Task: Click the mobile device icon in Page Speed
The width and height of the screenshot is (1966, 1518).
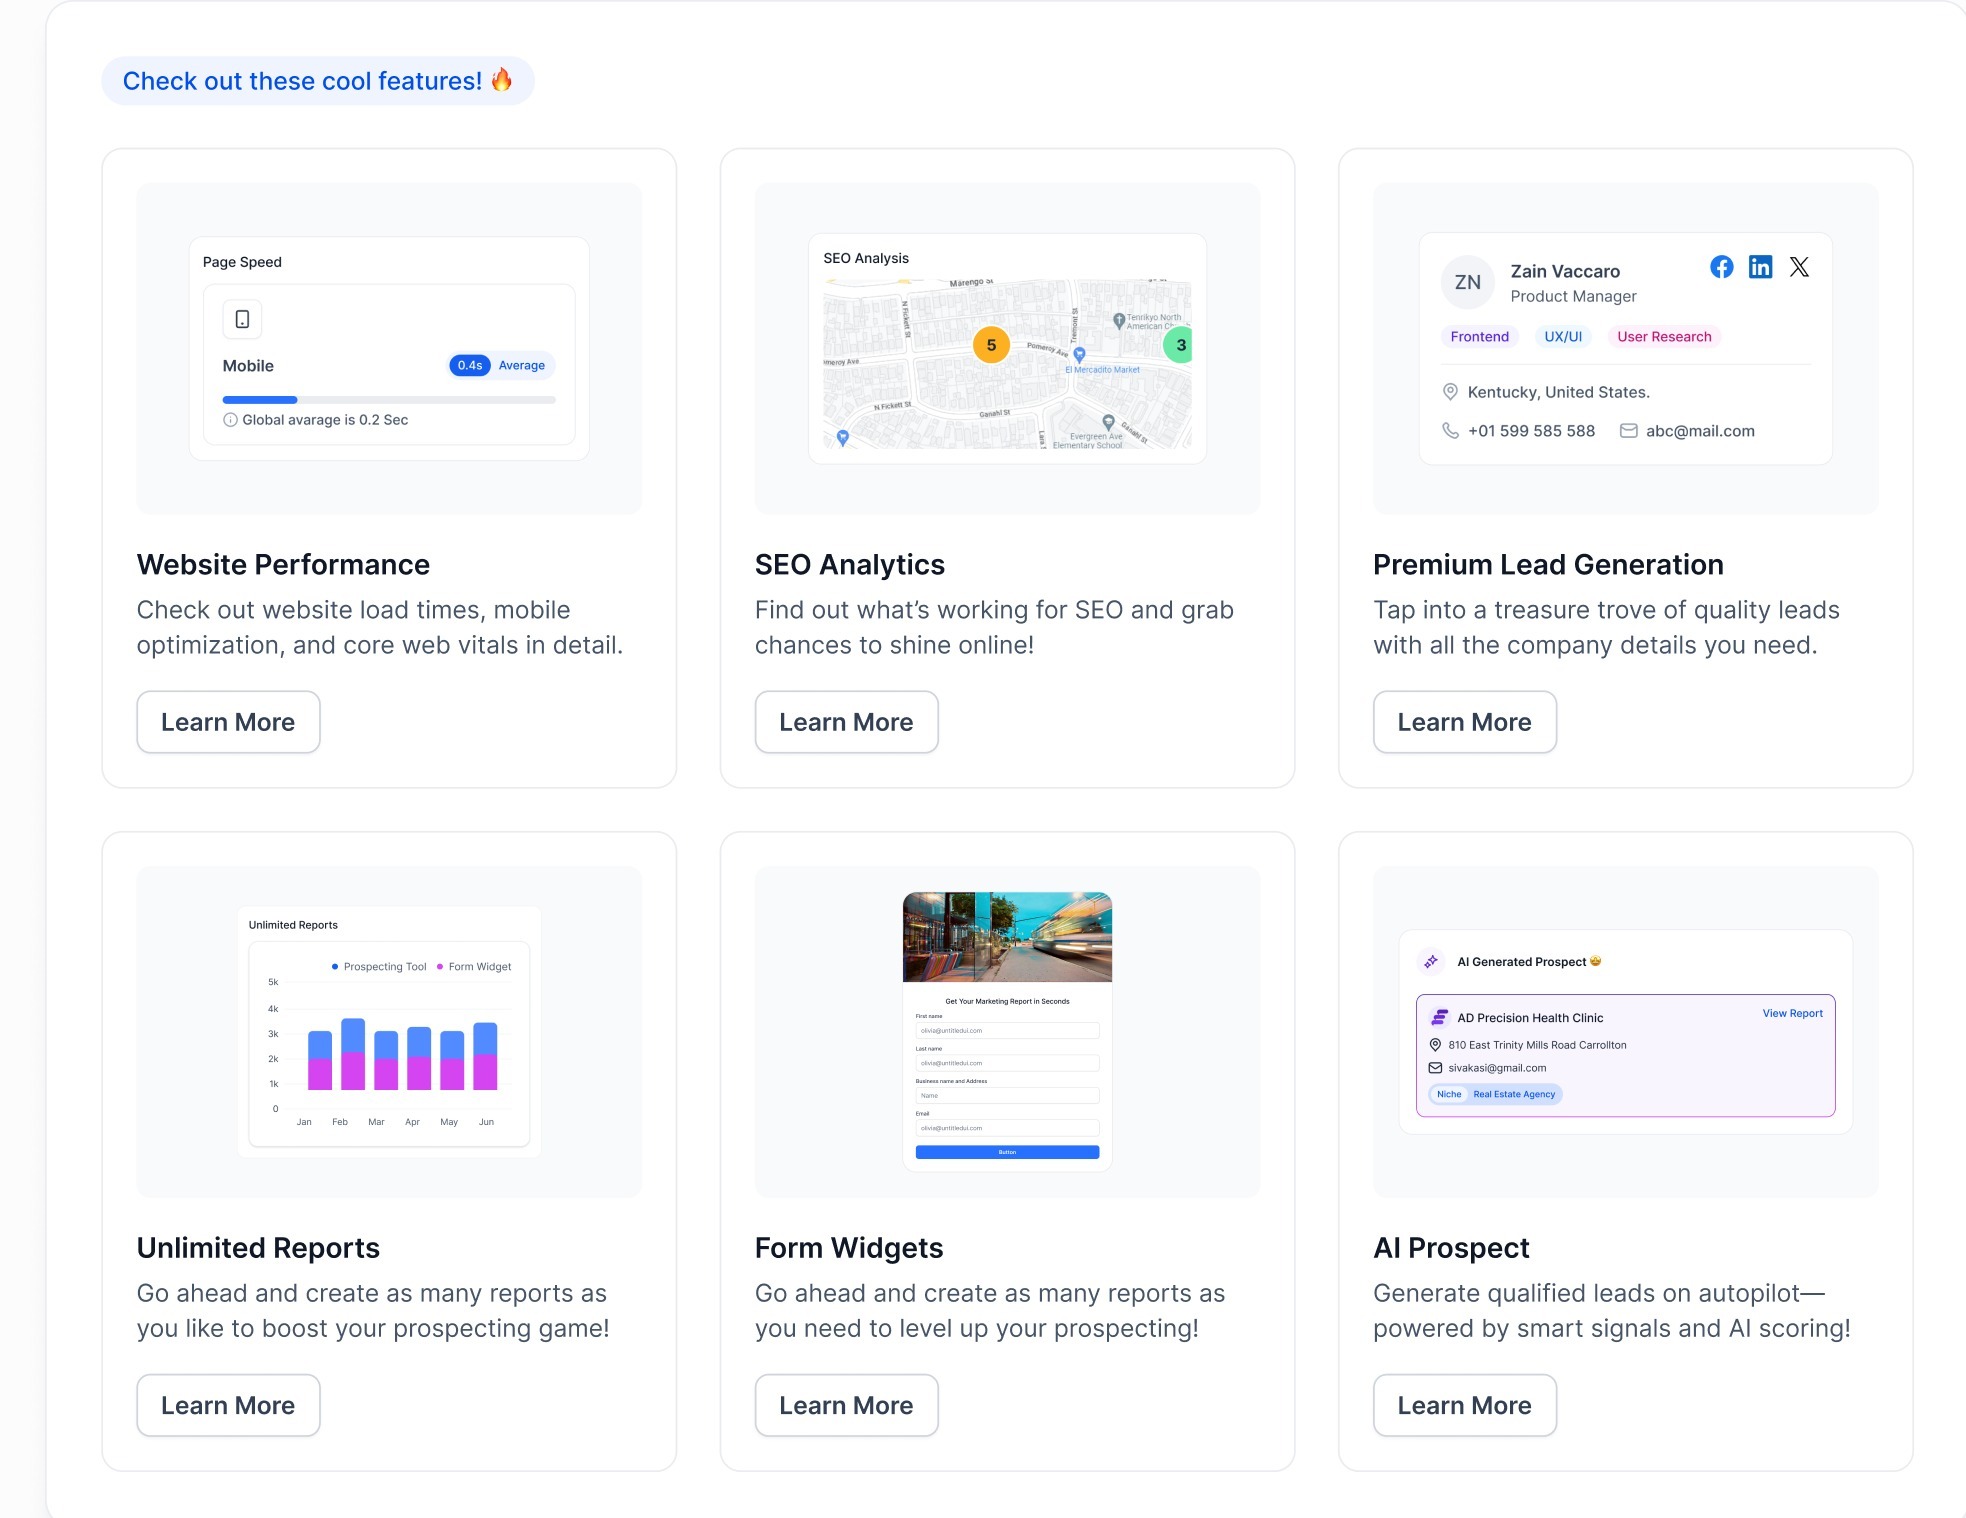Action: pos(242,319)
